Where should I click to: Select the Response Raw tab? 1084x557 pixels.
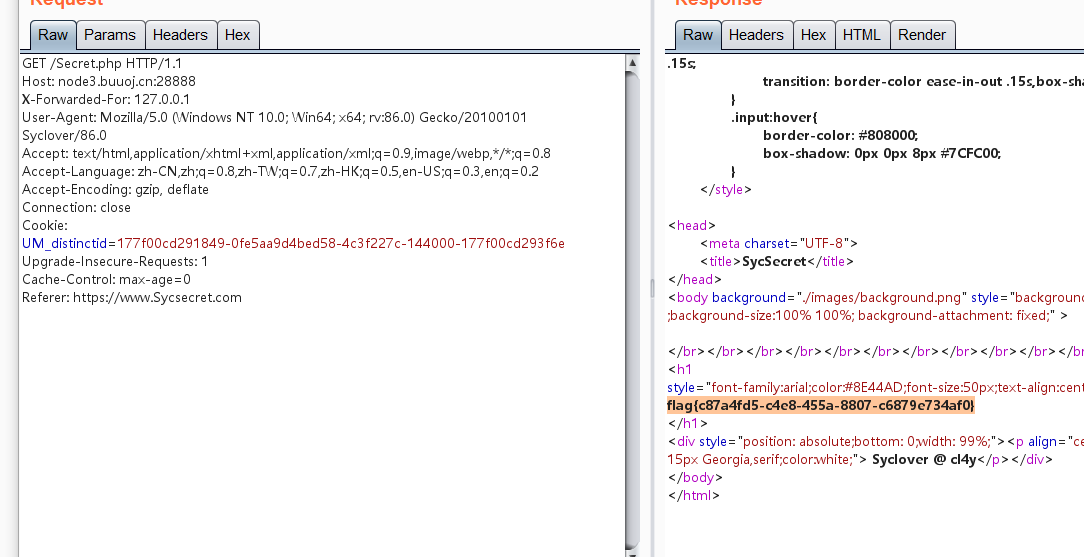point(698,35)
